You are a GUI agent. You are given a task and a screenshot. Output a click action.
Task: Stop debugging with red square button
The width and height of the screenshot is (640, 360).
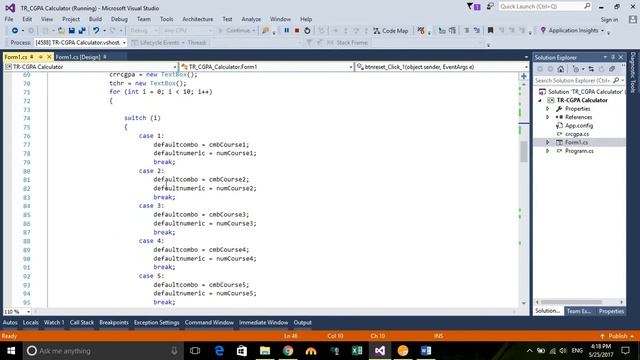[x=297, y=31]
